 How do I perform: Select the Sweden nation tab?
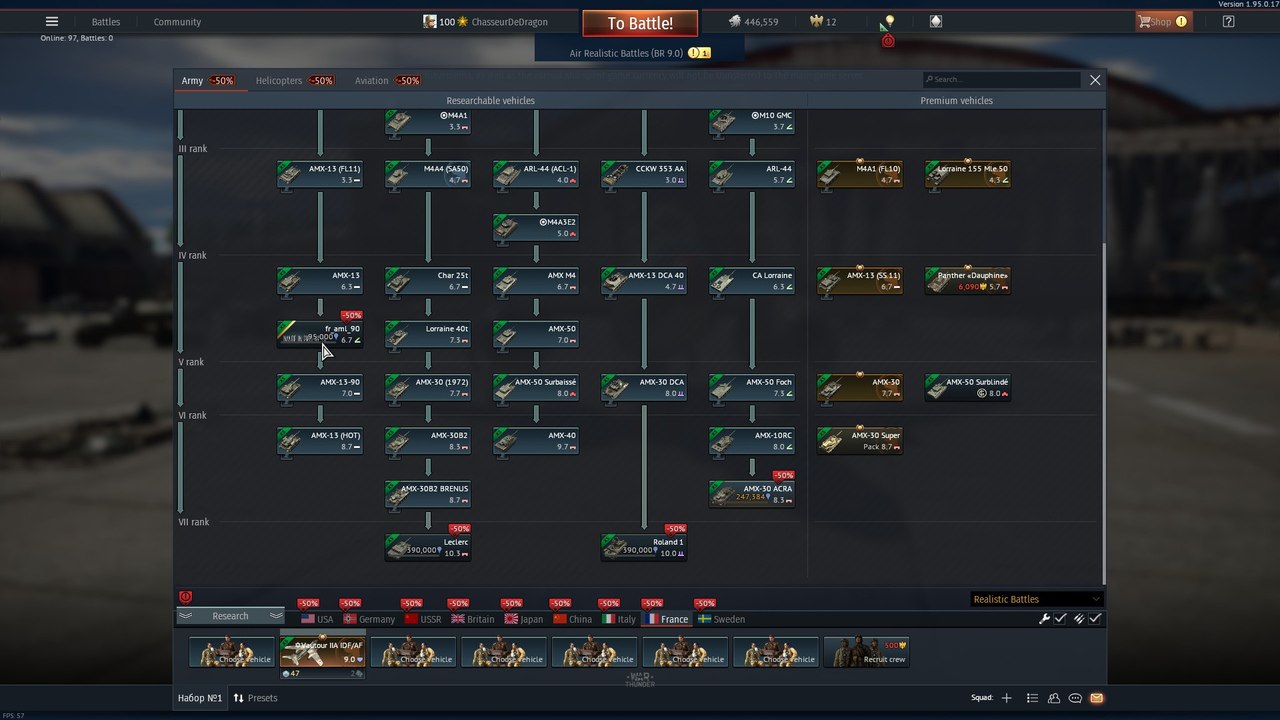coord(721,619)
